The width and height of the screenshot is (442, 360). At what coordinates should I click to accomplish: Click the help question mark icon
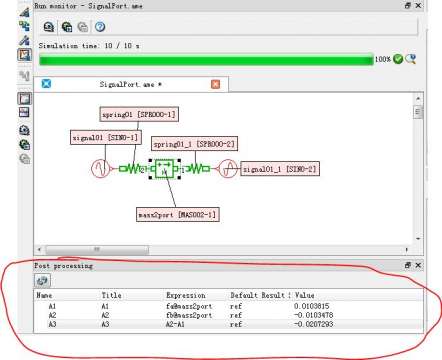coord(100,27)
